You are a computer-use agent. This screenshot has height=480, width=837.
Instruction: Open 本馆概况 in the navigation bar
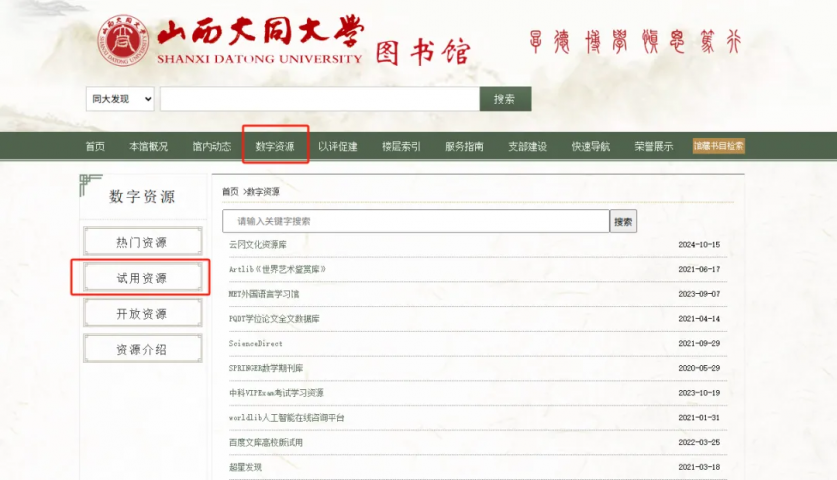(x=148, y=147)
